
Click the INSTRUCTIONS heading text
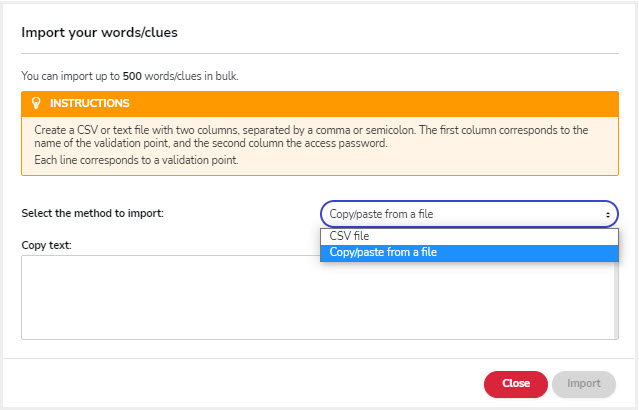[x=90, y=103]
